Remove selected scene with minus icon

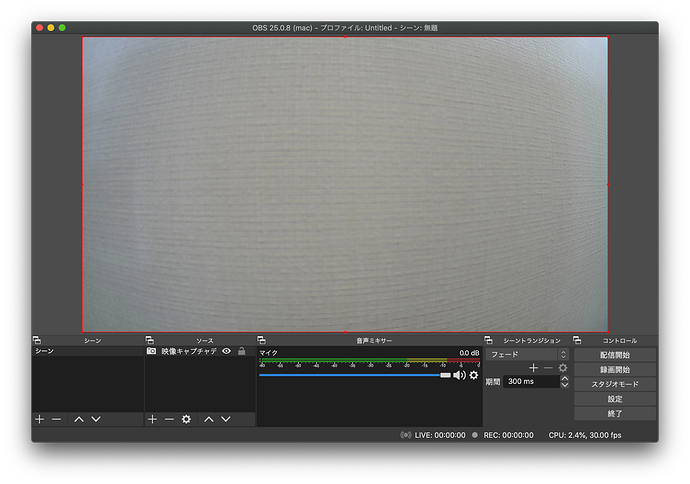pyautogui.click(x=56, y=419)
